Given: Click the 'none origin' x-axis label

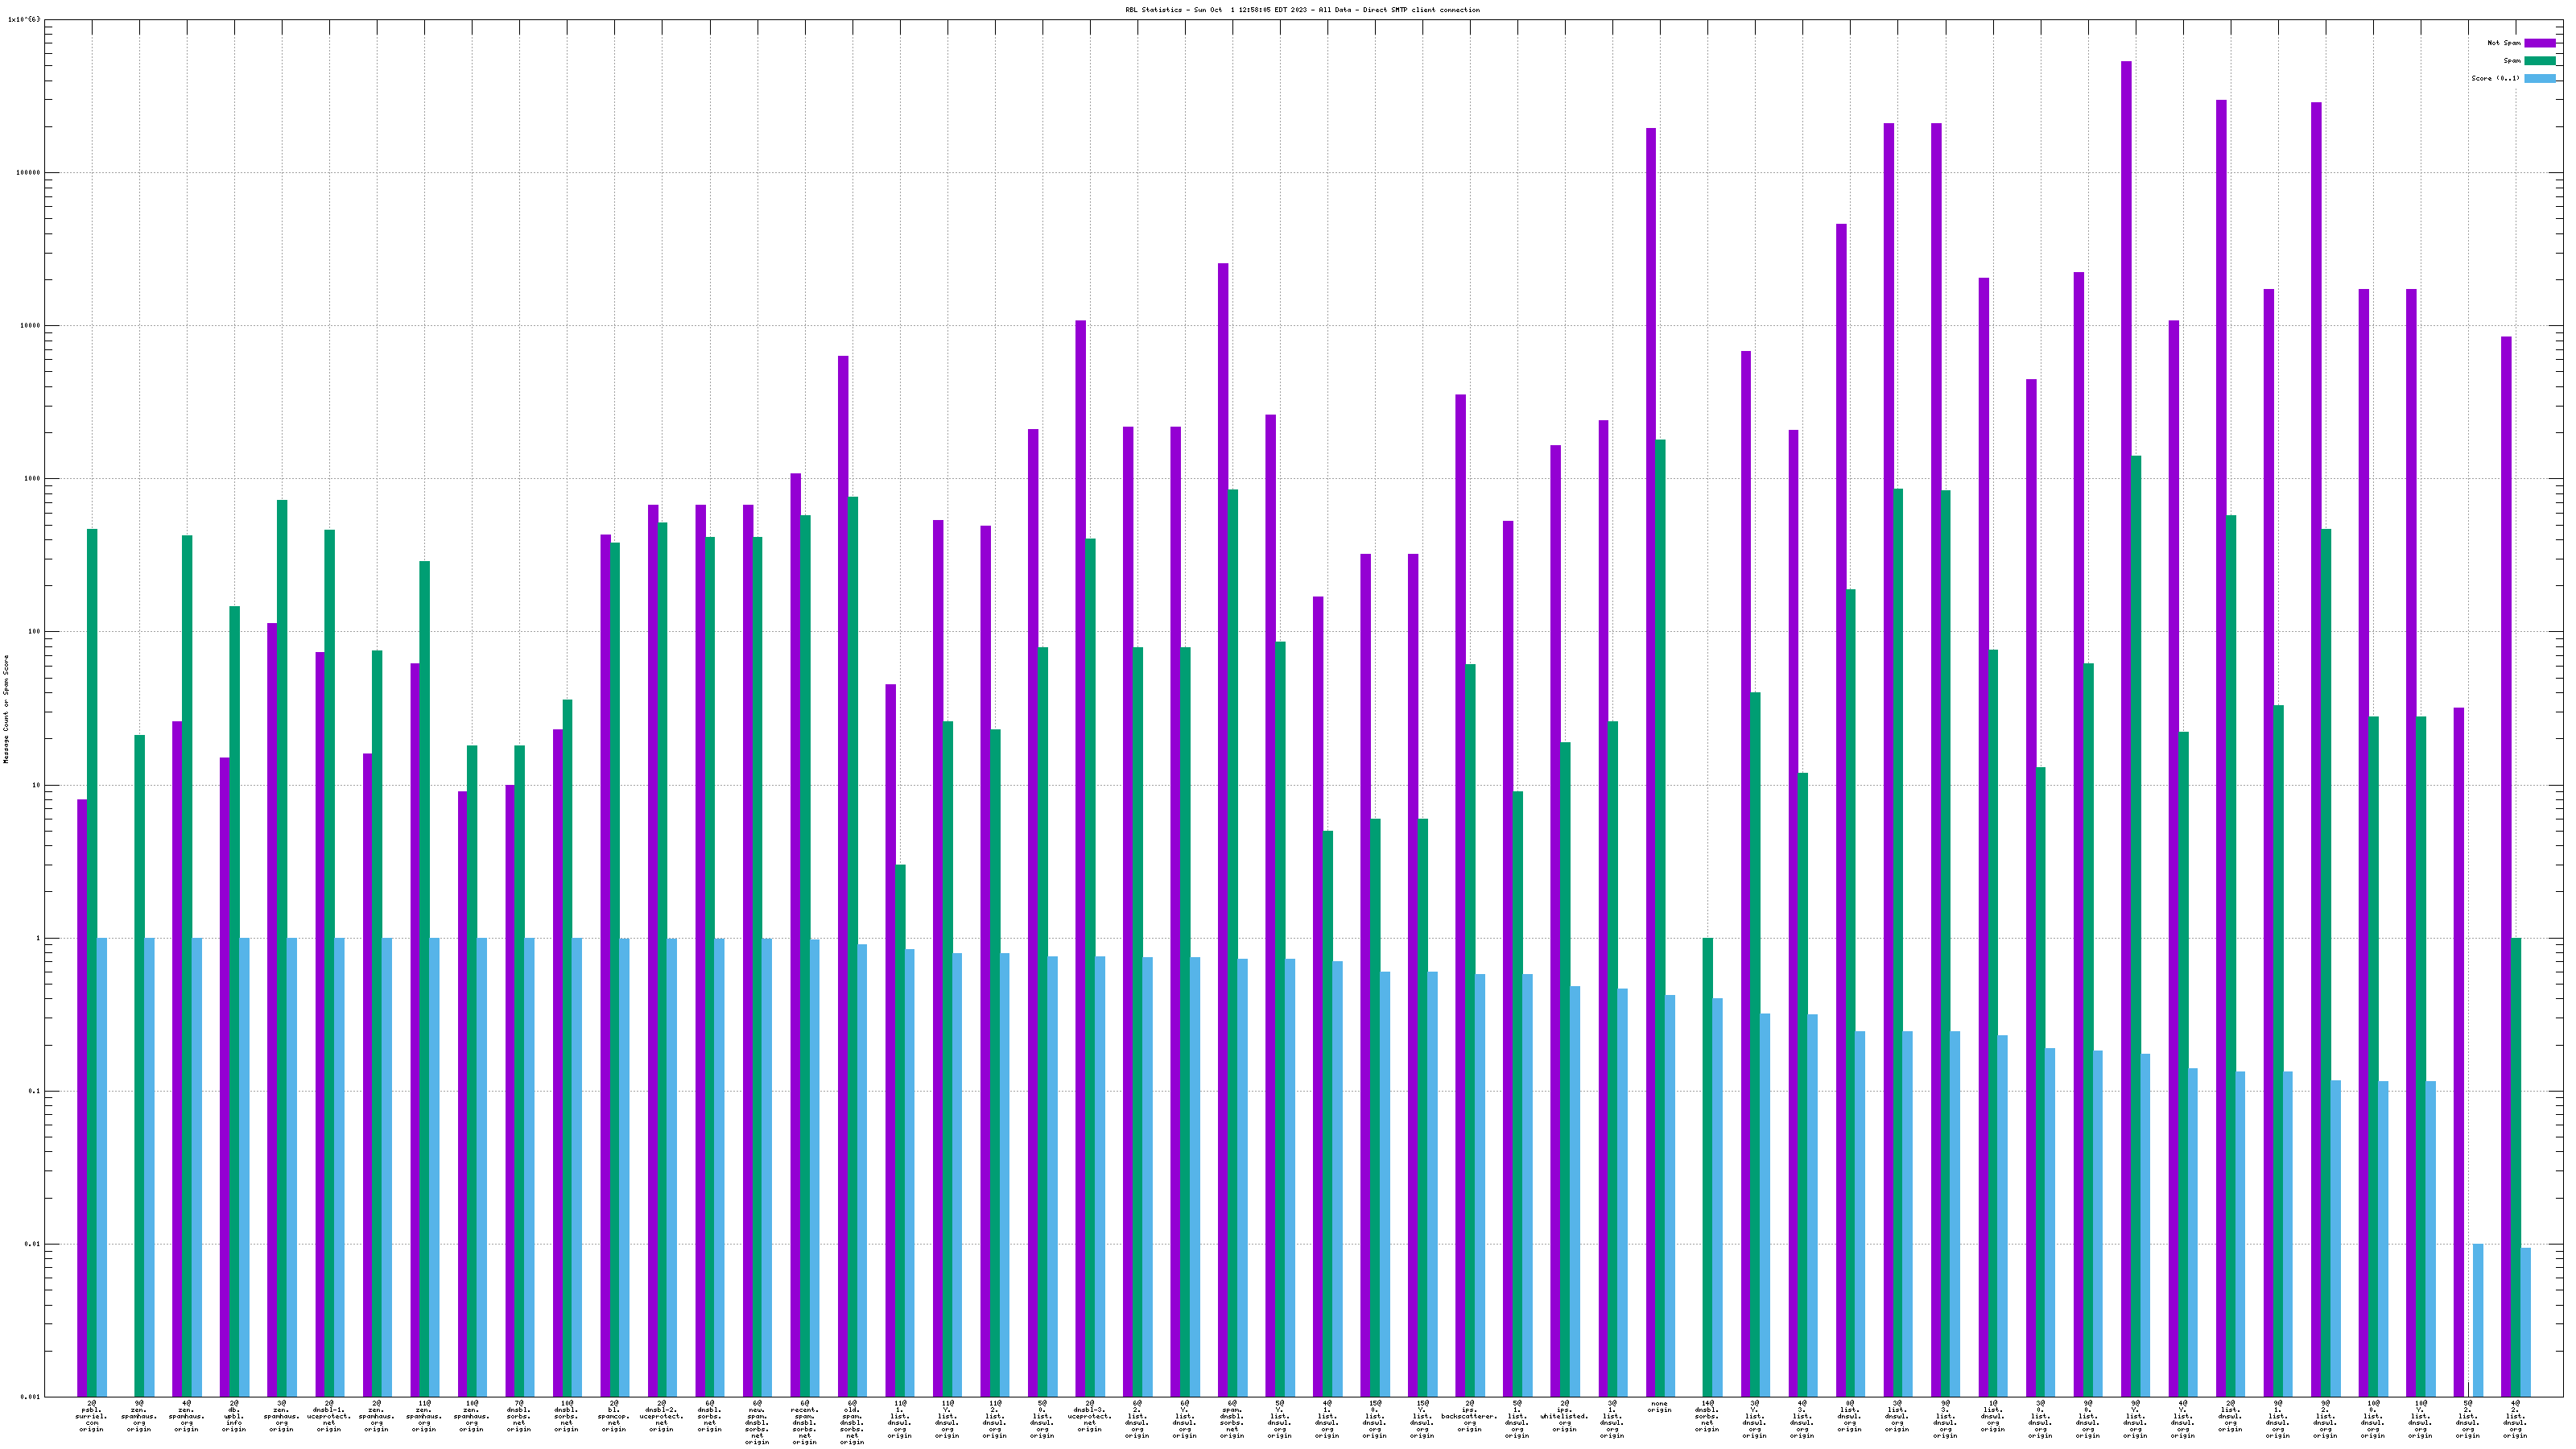Looking at the screenshot, I should click(1659, 1407).
